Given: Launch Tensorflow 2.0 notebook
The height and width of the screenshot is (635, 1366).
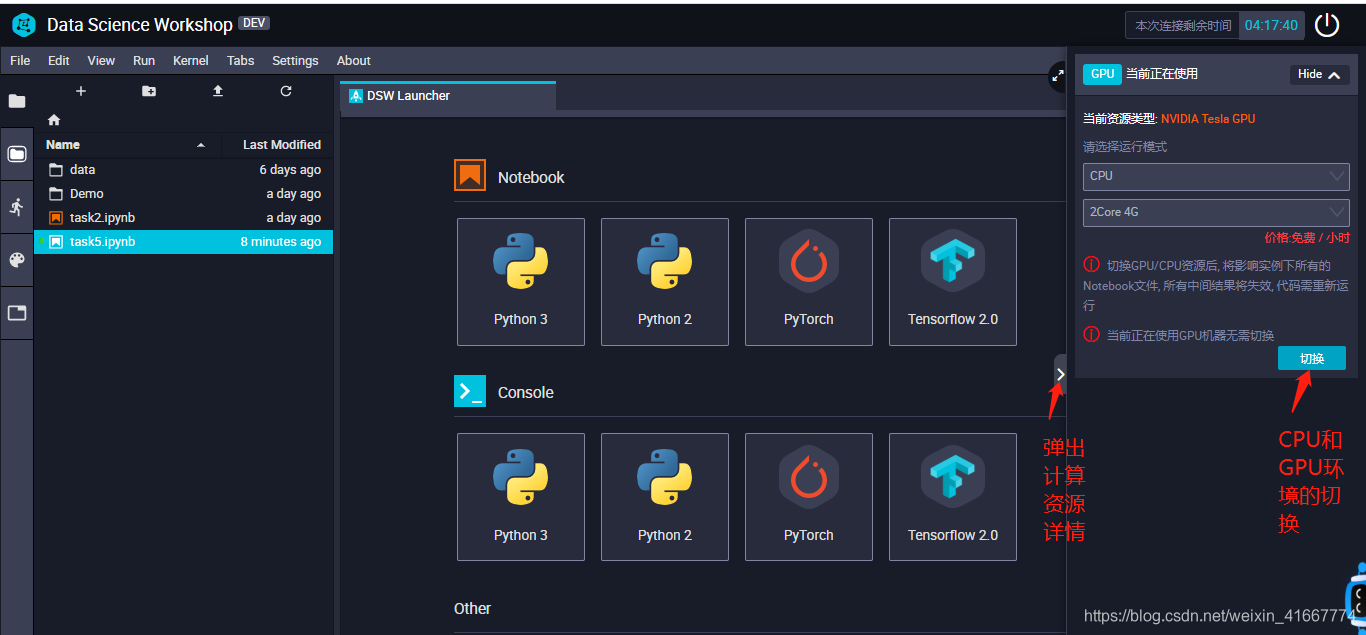Looking at the screenshot, I should tap(953, 282).
